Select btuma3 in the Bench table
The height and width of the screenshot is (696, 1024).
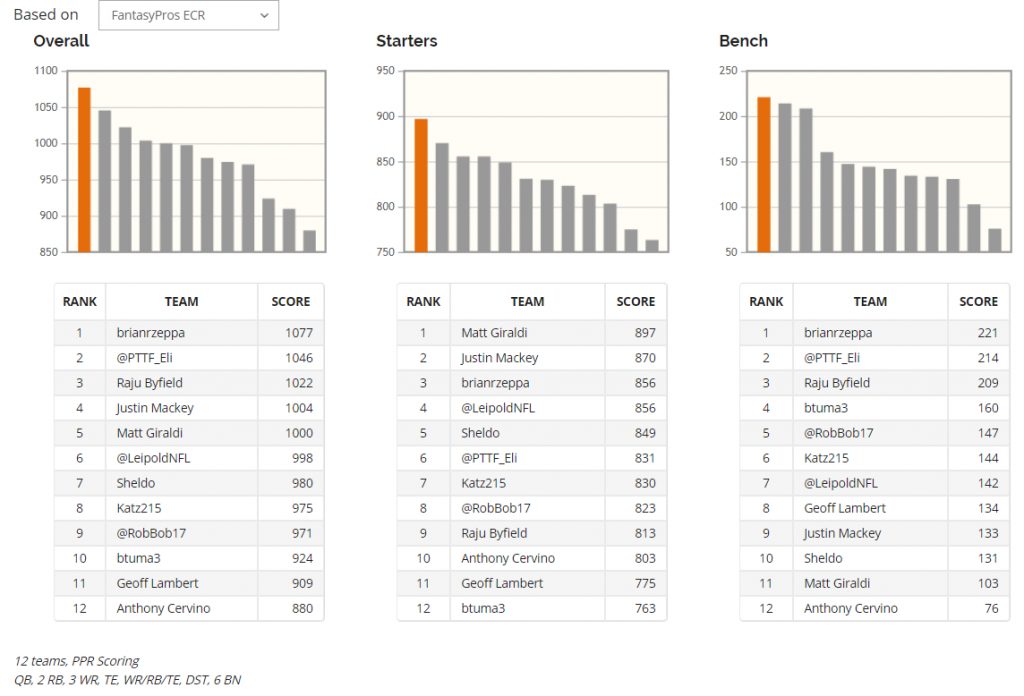pos(825,408)
